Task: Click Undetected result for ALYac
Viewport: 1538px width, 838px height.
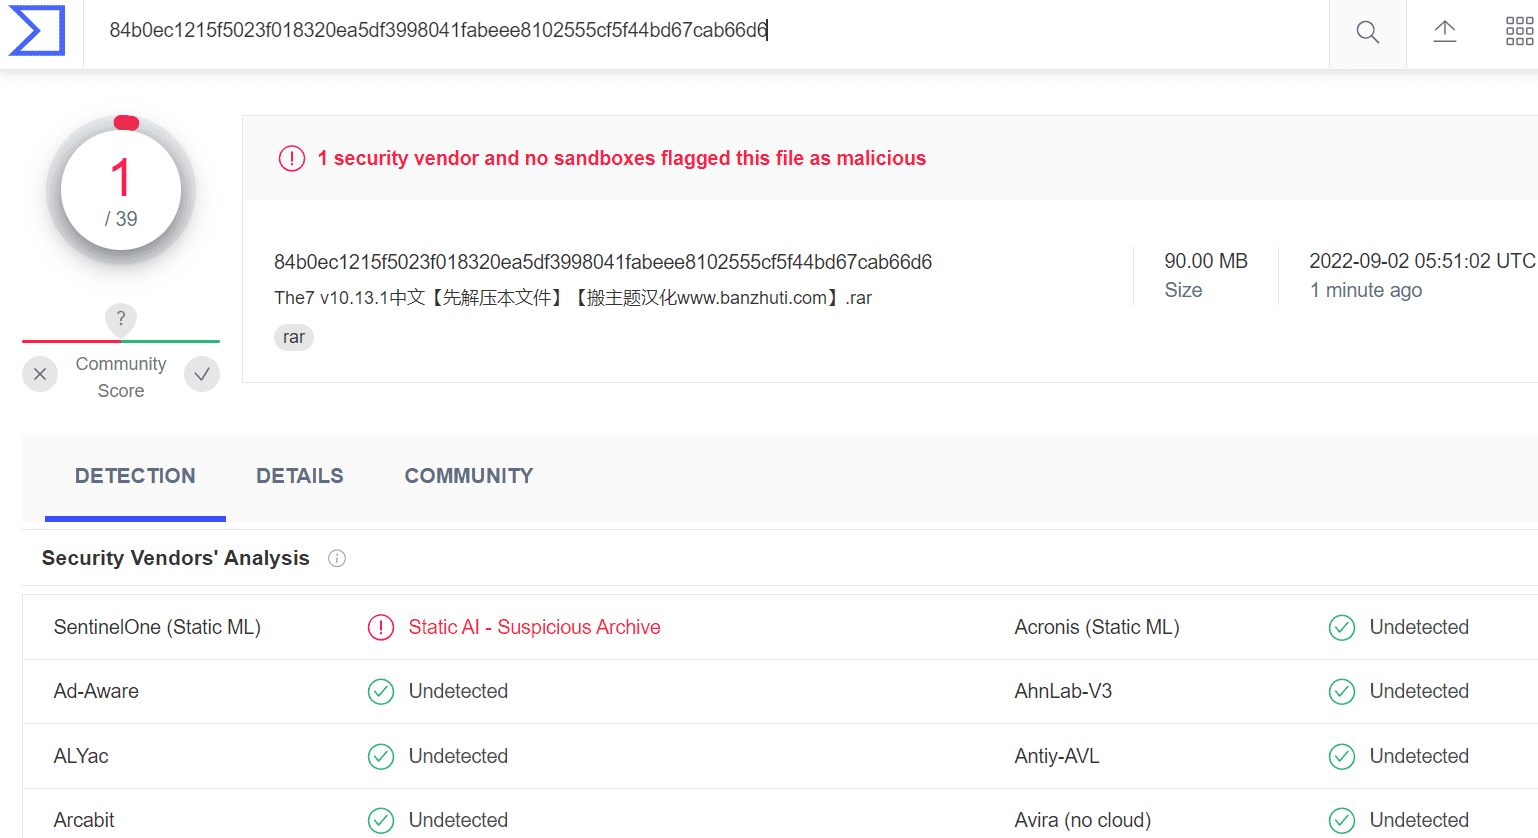Action: [458, 756]
